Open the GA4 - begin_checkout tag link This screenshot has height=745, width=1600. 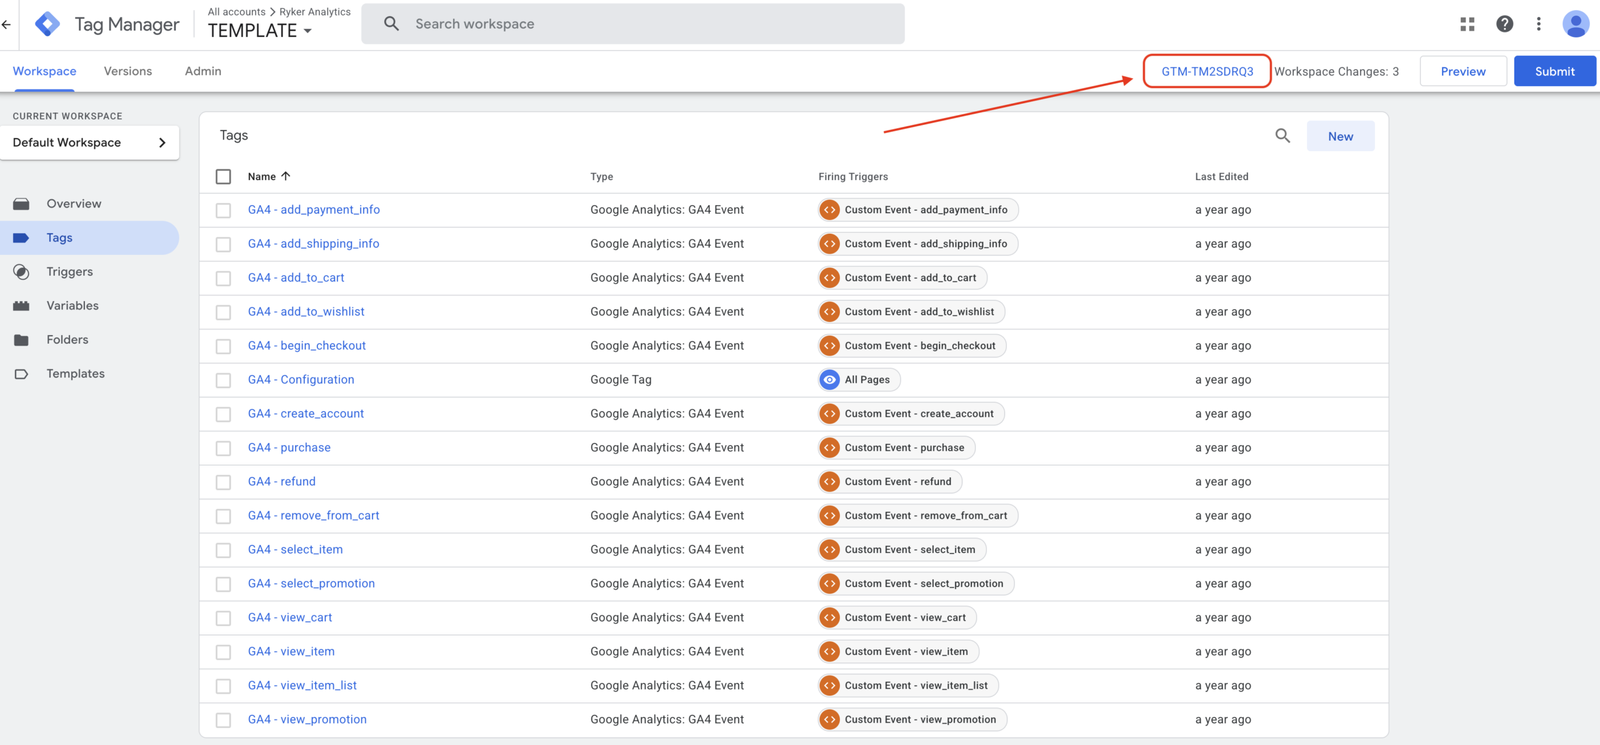(x=307, y=346)
